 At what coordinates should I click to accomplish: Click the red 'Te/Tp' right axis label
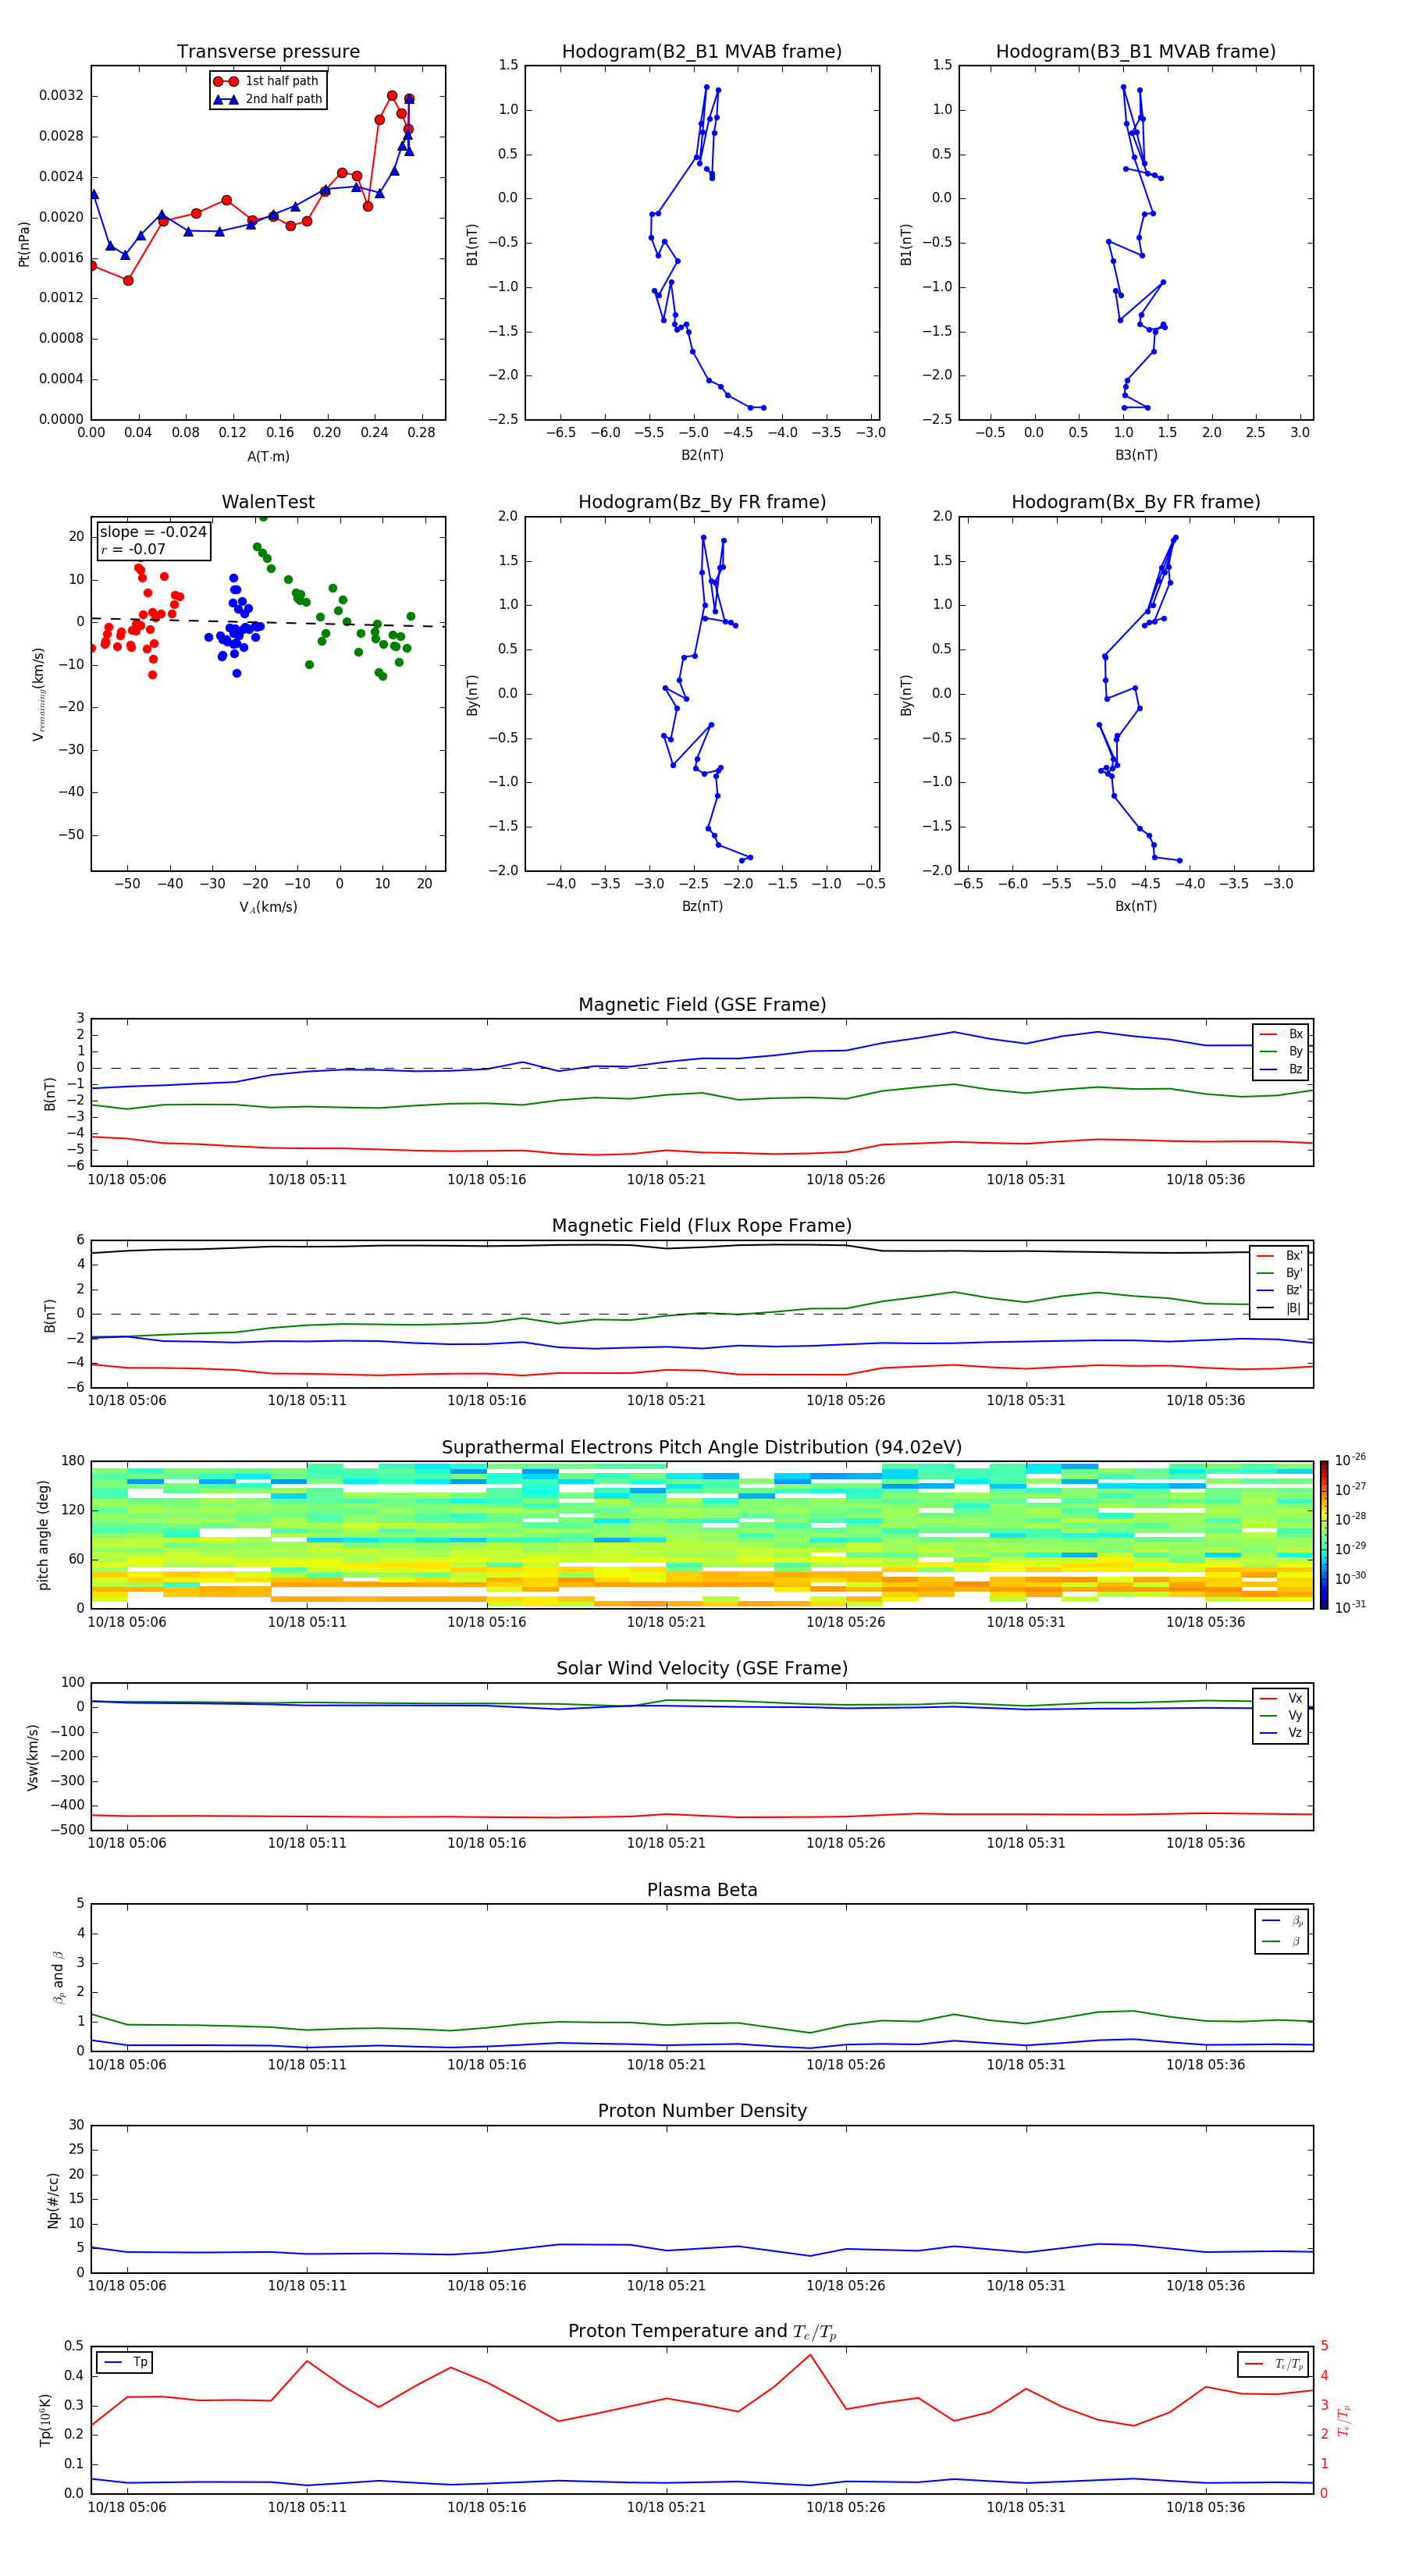pos(1344,2420)
